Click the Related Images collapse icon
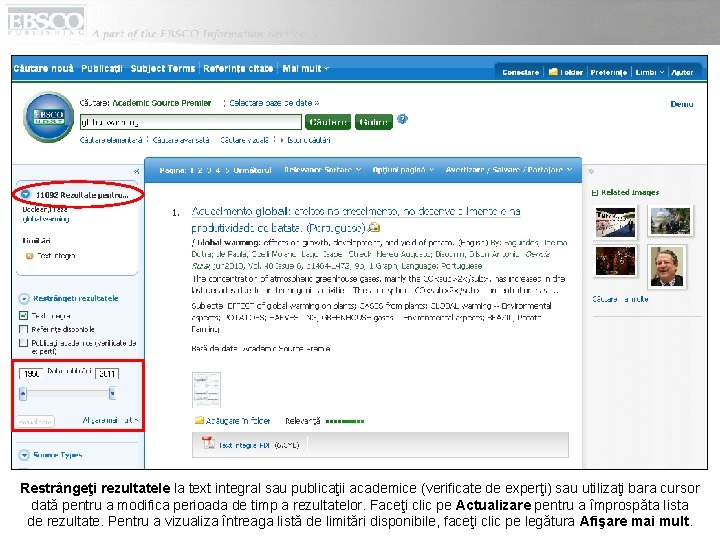The image size is (720, 540). pos(595,193)
